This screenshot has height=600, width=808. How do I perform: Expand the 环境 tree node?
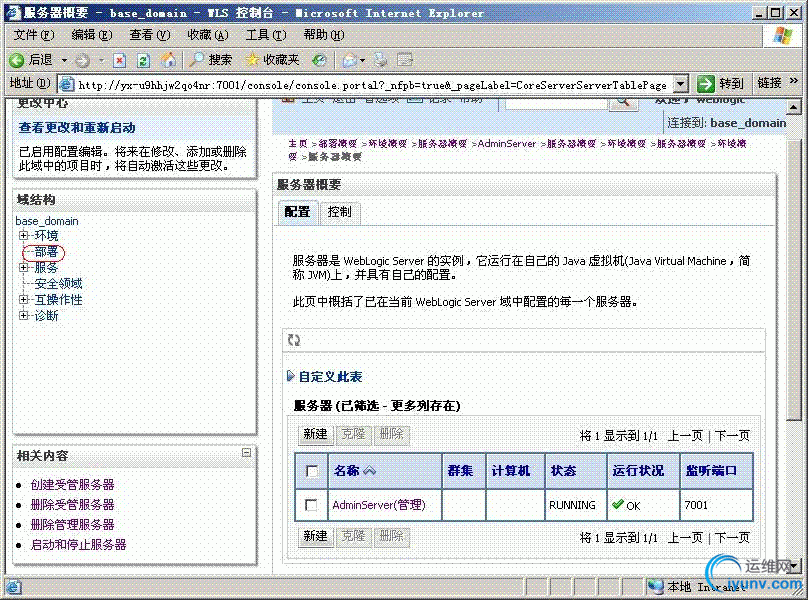[x=23, y=236]
